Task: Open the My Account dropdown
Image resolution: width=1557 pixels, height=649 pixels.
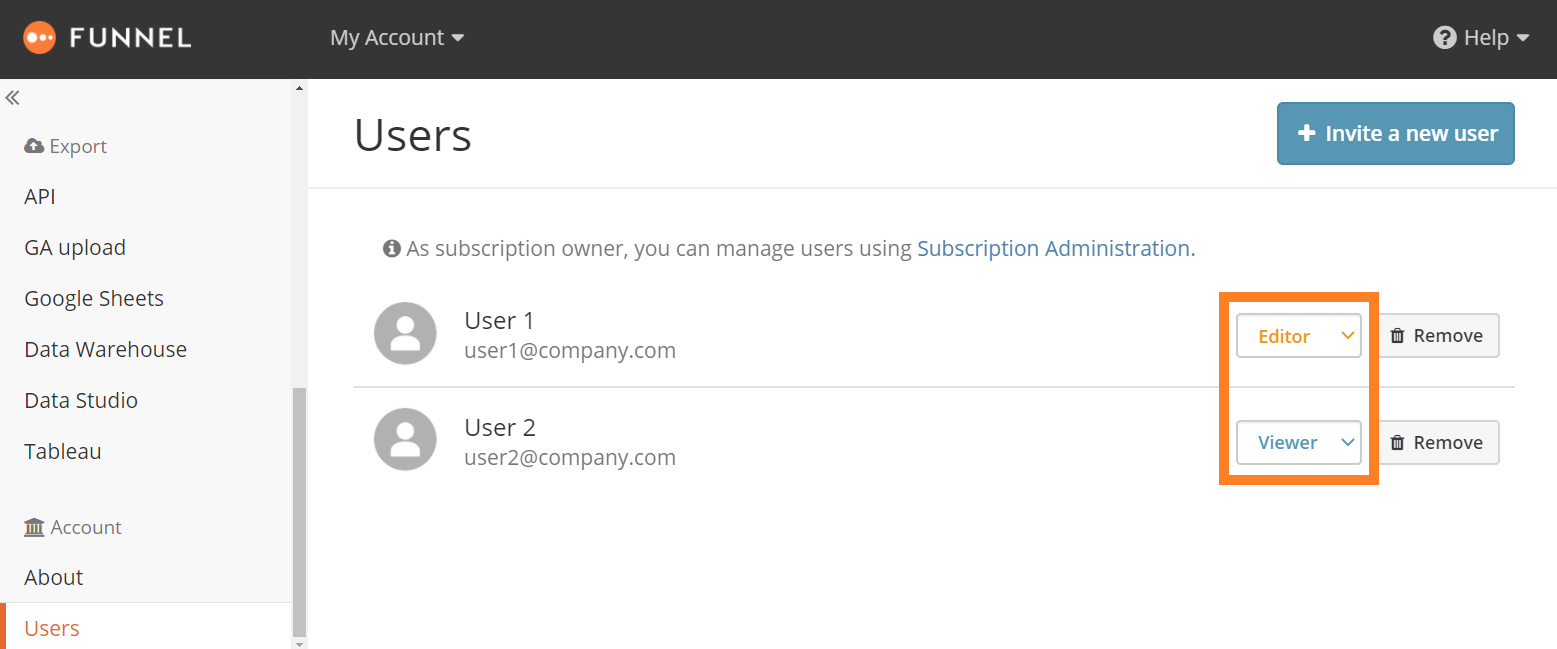Action: coord(397,38)
